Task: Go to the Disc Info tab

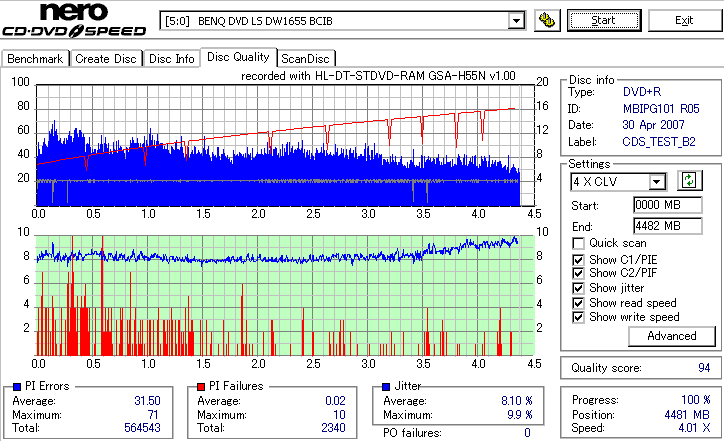Action: (172, 59)
